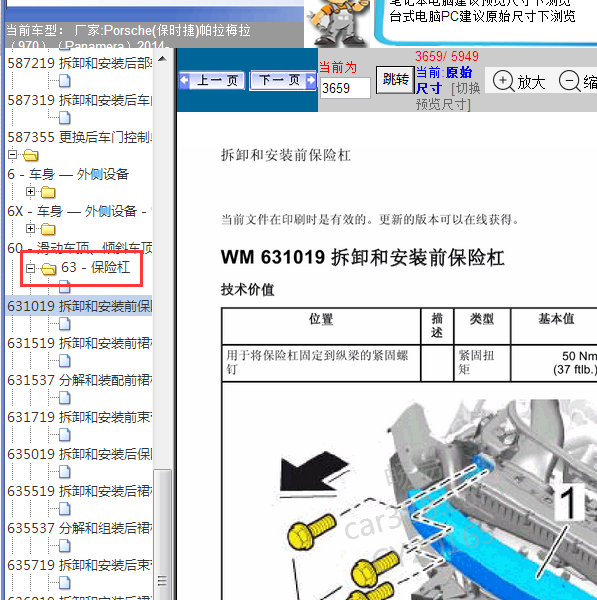Select tree item 635519 拆卸和安装后裙
Screen dimensions: 597x600
[x=80, y=491]
